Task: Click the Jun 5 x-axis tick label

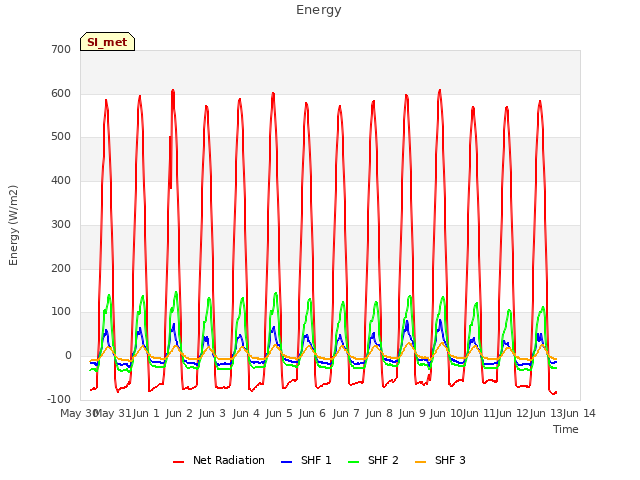Action: pos(279,413)
